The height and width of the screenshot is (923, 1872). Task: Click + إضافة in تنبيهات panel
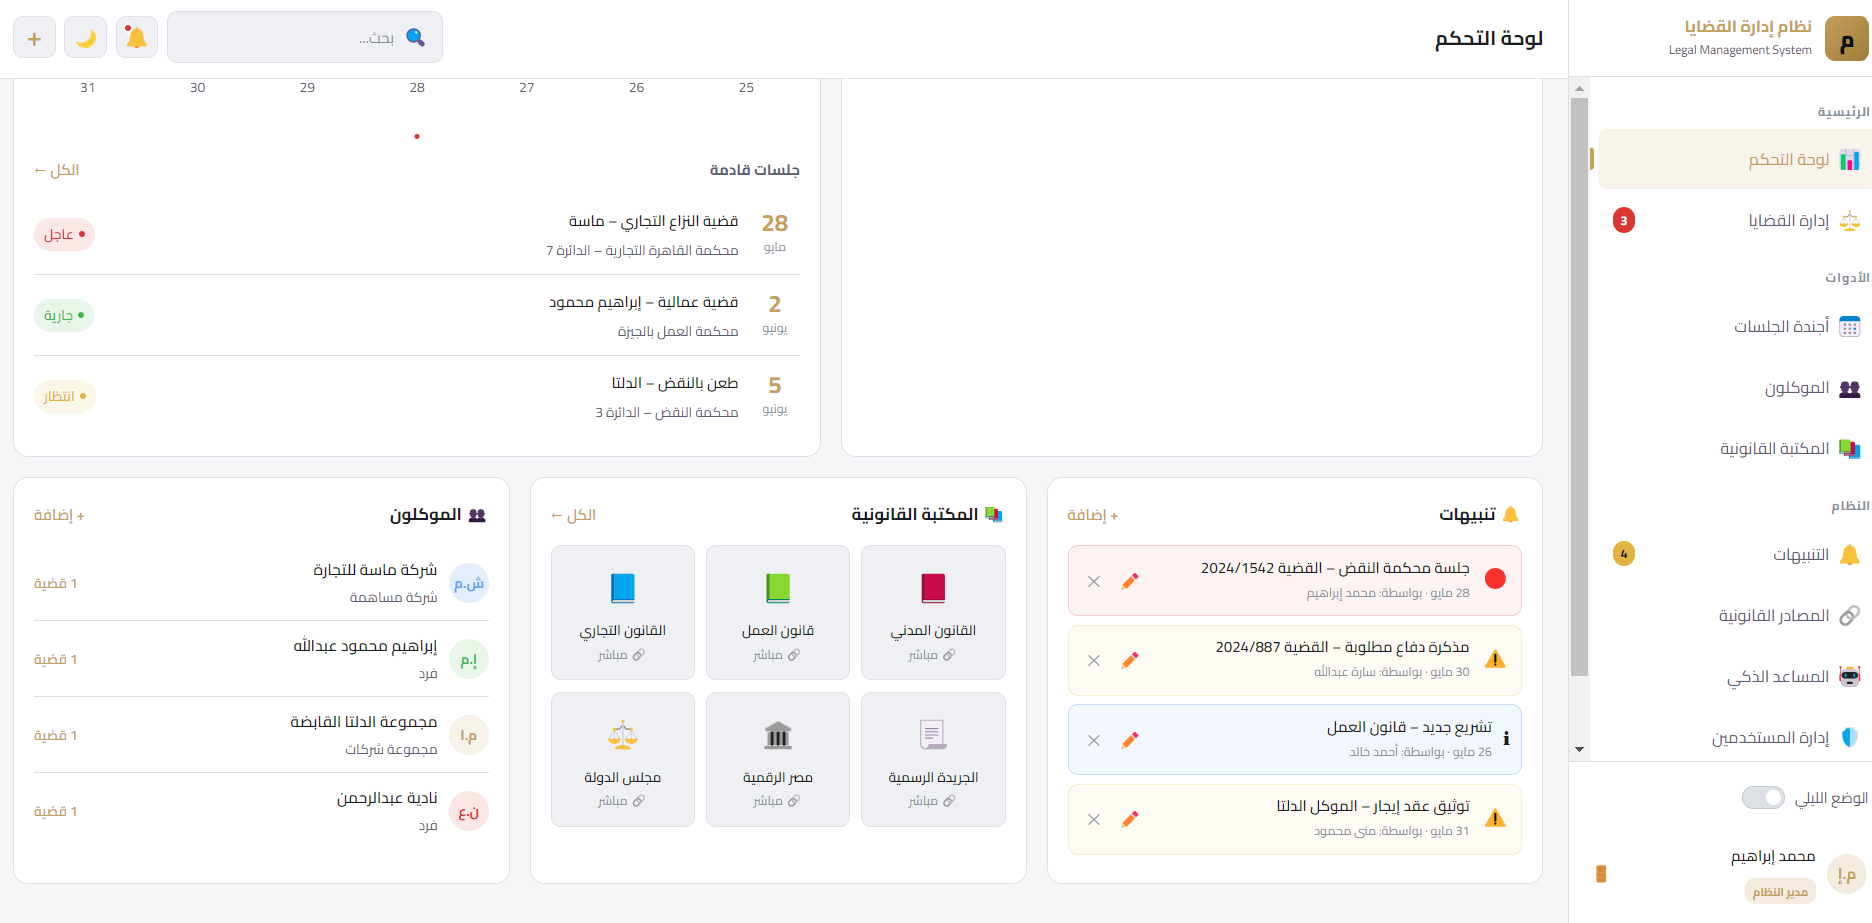1093,515
